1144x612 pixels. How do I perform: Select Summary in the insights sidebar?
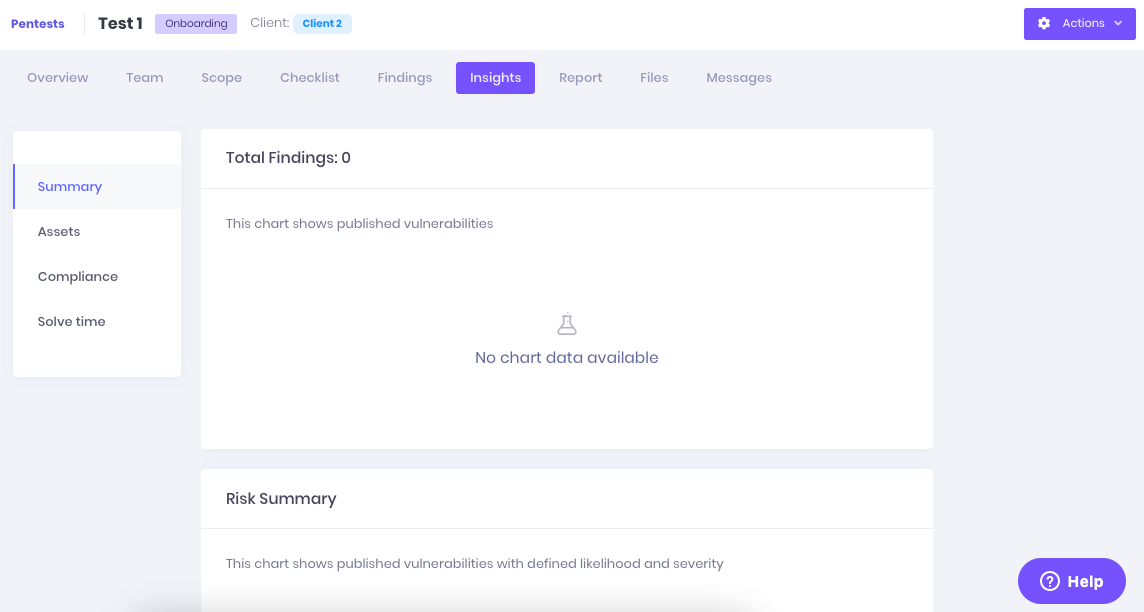pos(97,187)
